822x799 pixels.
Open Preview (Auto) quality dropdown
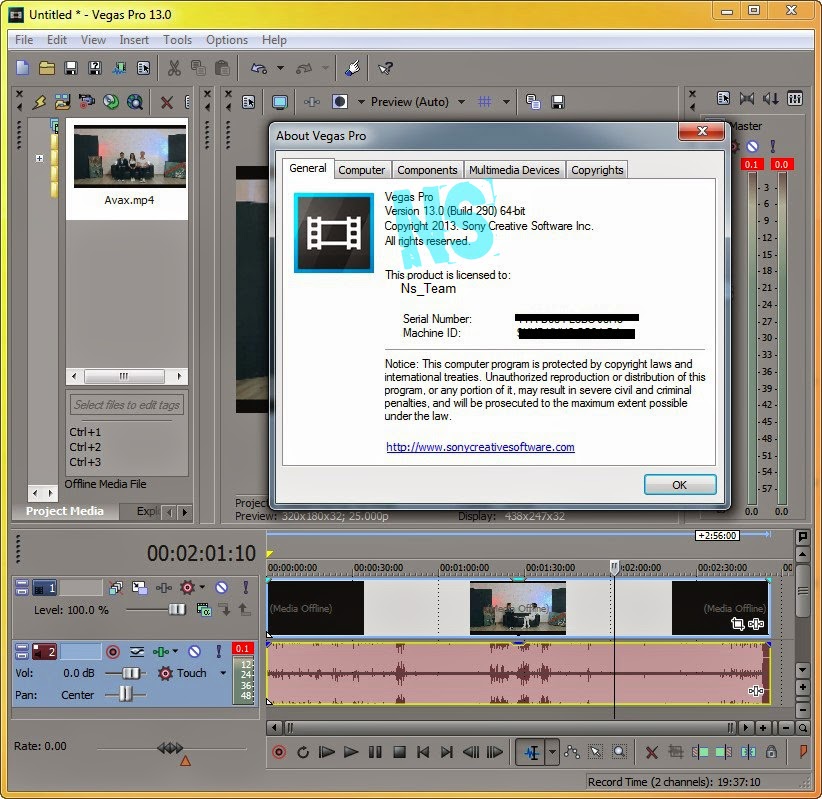462,102
